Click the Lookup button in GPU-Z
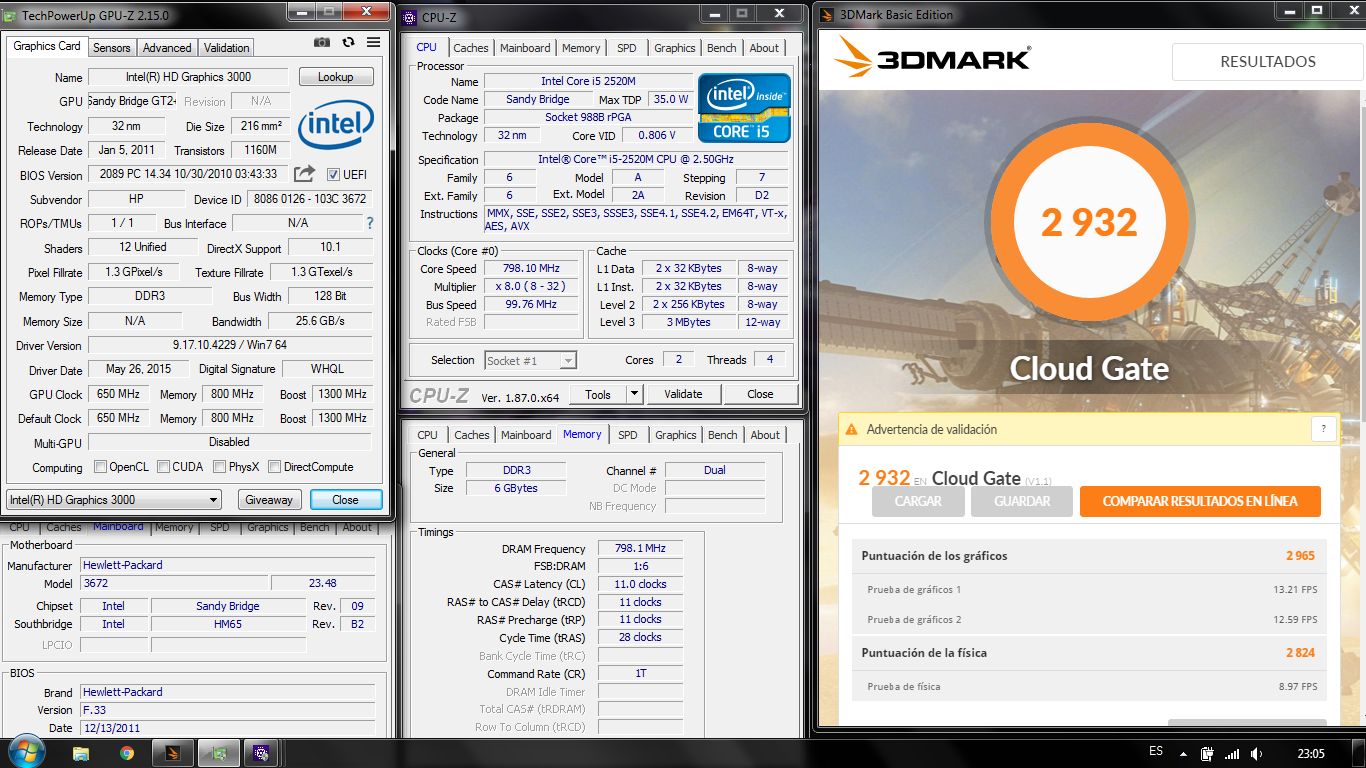The image size is (1366, 768). click(x=335, y=77)
